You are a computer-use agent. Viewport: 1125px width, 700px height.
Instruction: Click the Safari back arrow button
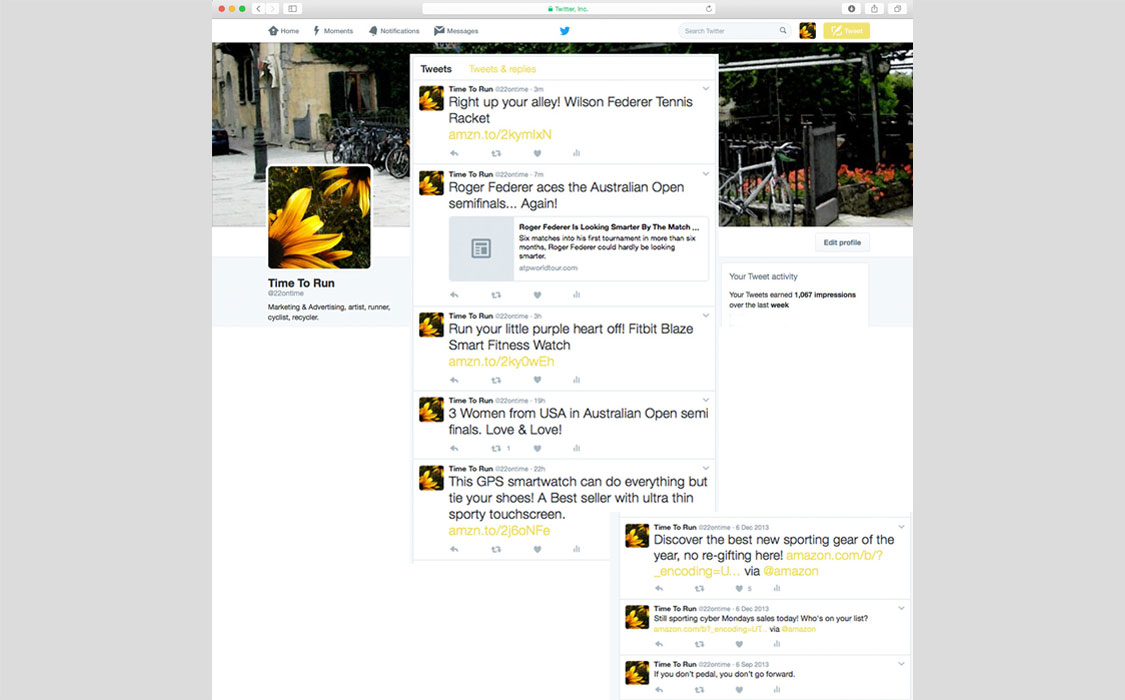pyautogui.click(x=258, y=9)
